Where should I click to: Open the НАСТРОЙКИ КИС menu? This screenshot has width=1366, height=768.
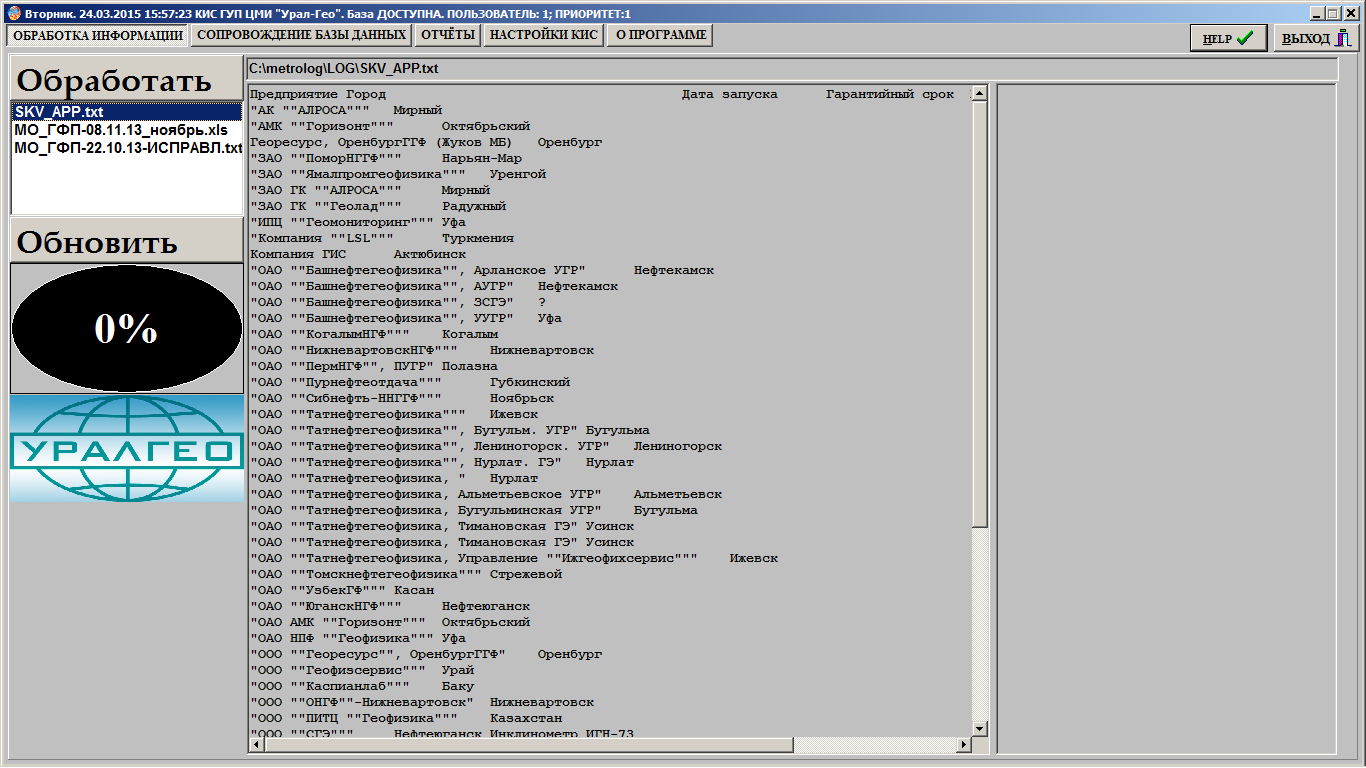tap(544, 35)
